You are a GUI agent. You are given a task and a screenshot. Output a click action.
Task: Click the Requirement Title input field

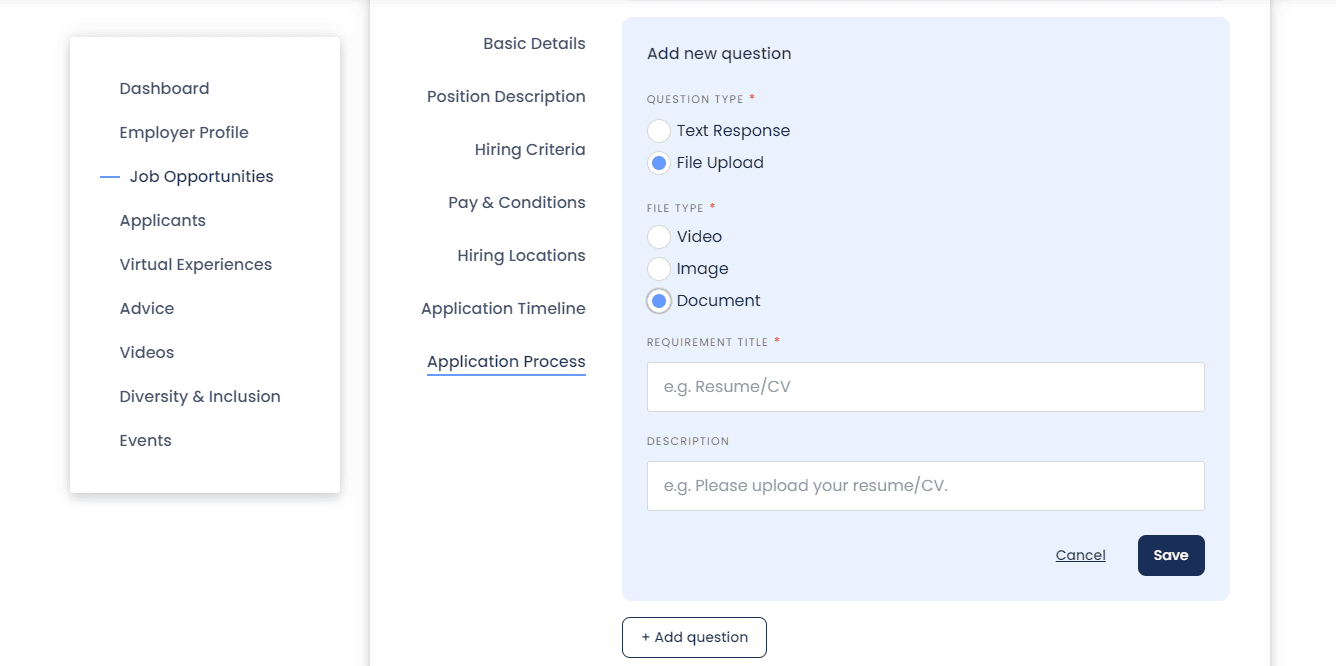(x=925, y=387)
